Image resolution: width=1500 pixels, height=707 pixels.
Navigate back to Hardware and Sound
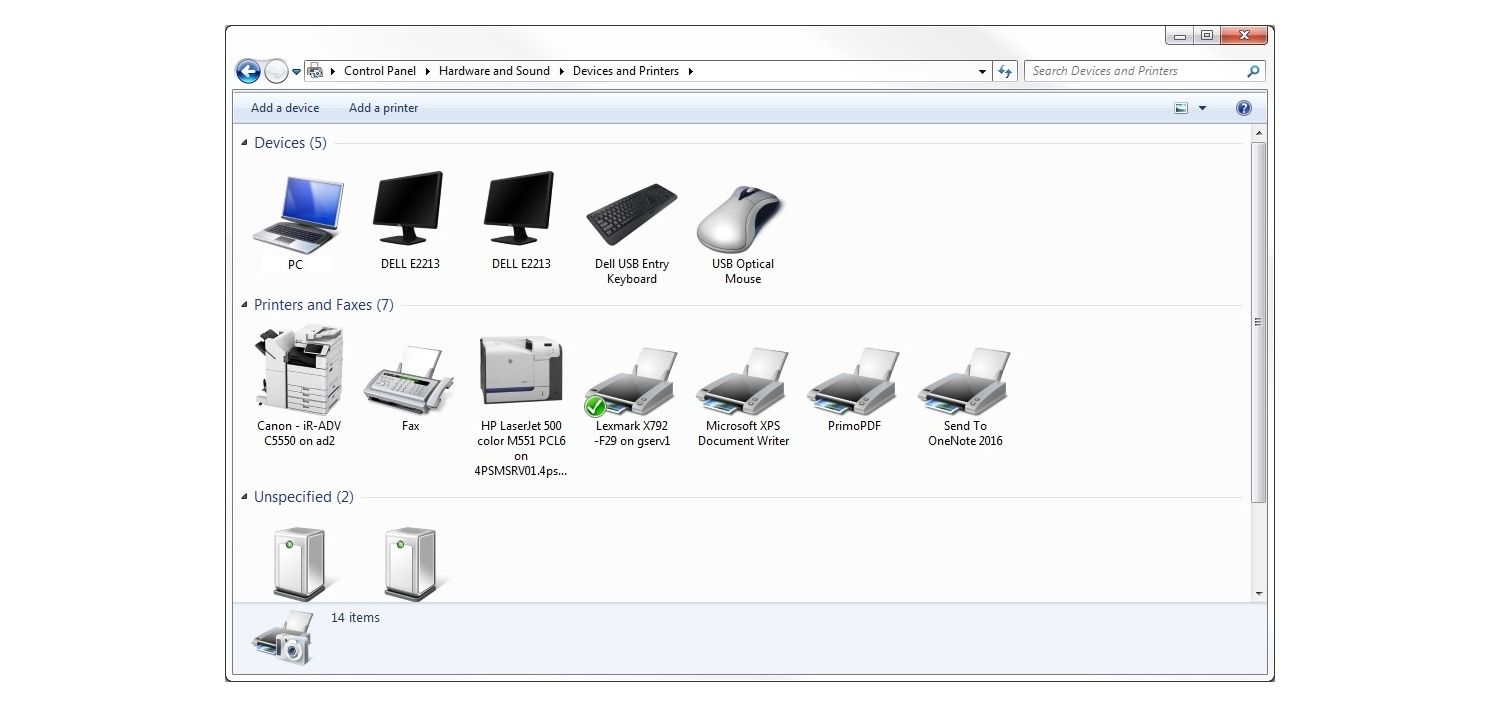(x=494, y=70)
